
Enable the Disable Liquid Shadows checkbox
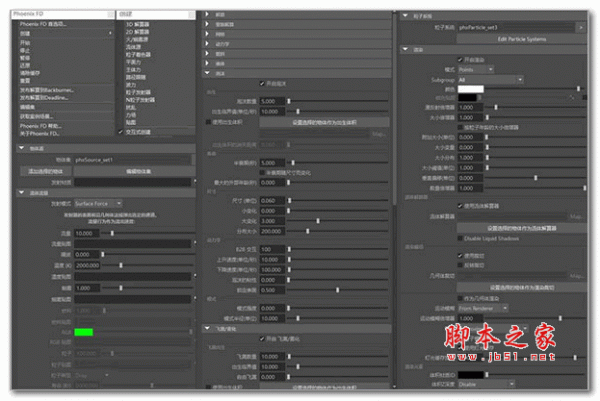coord(460,238)
